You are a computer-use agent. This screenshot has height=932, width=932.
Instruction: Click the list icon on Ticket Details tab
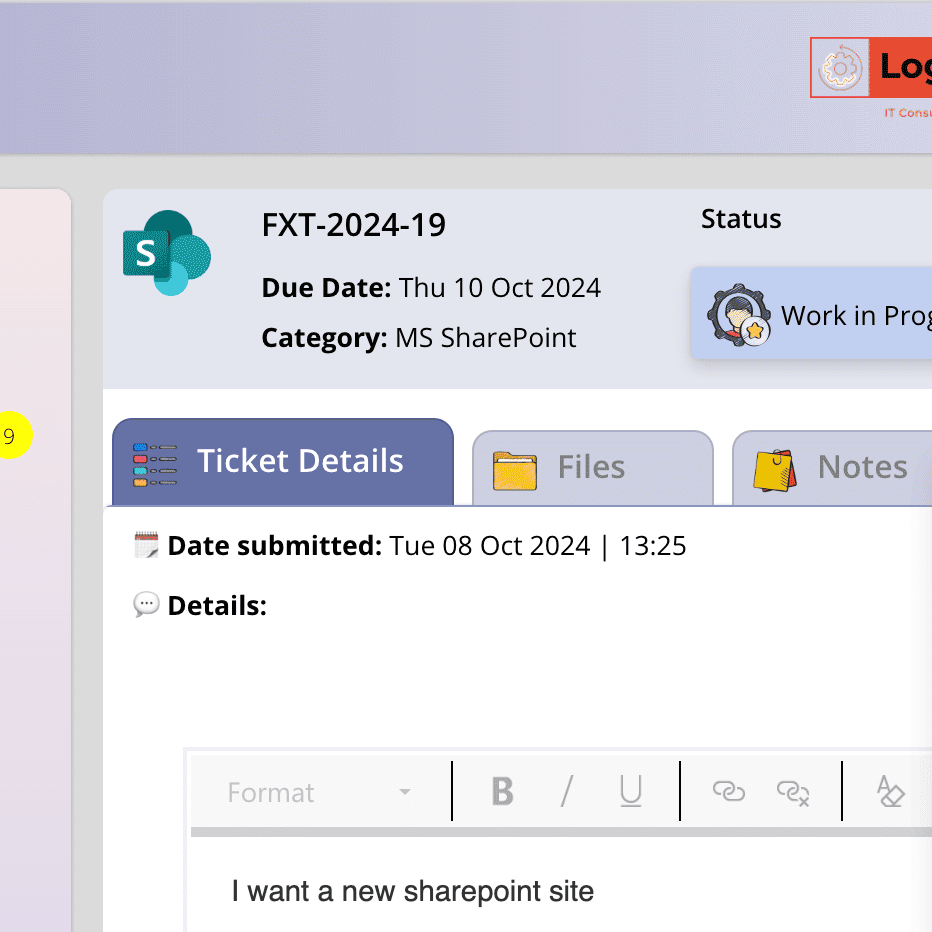pos(155,464)
